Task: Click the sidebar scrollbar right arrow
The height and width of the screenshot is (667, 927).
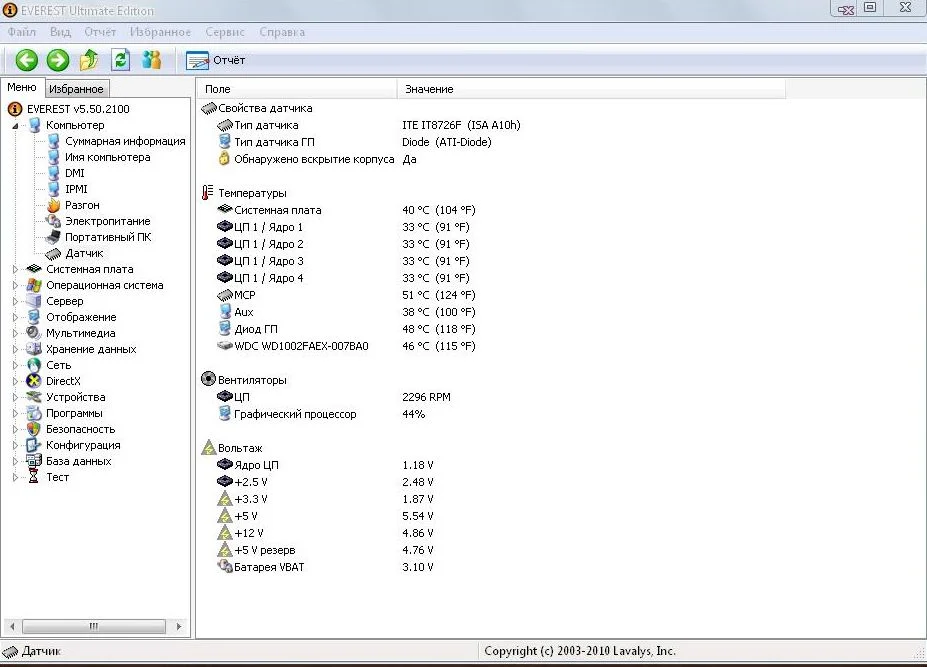Action: (x=179, y=626)
